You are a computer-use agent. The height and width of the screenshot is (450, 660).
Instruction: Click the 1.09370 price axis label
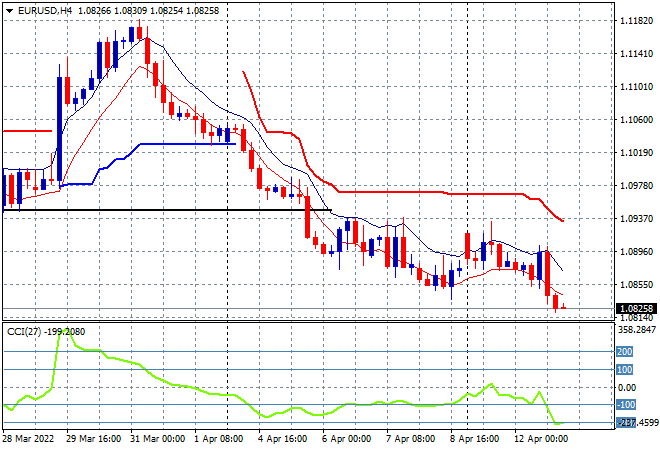pos(636,218)
